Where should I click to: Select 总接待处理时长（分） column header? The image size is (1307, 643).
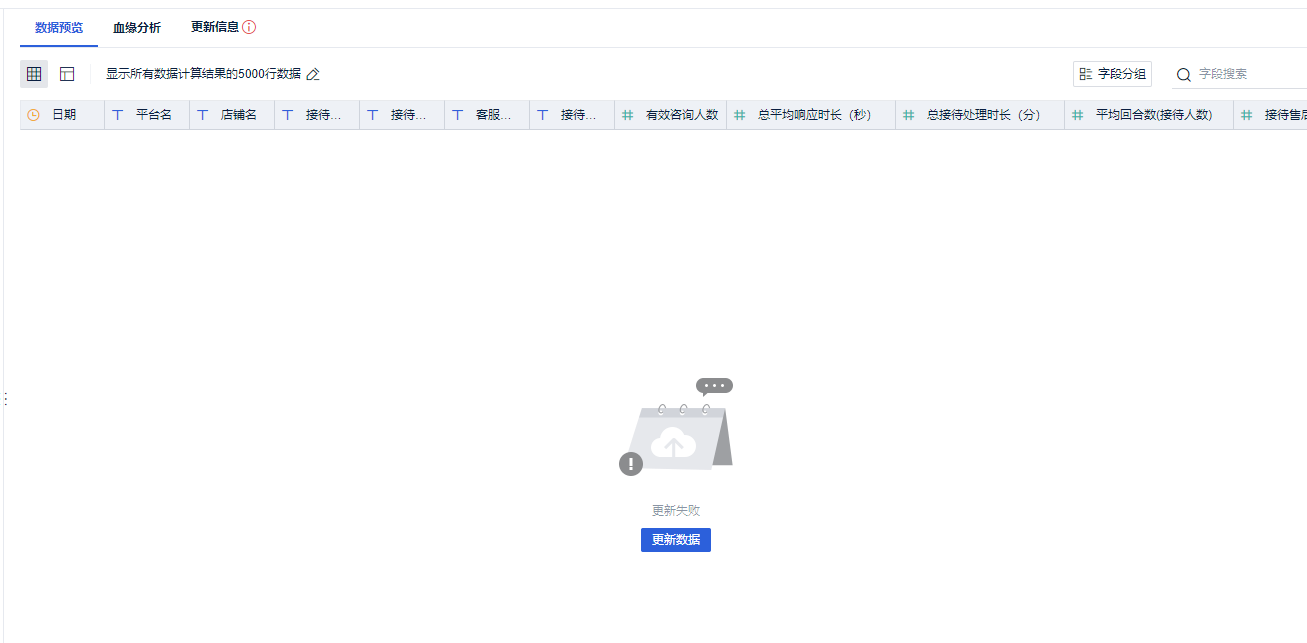coord(980,115)
